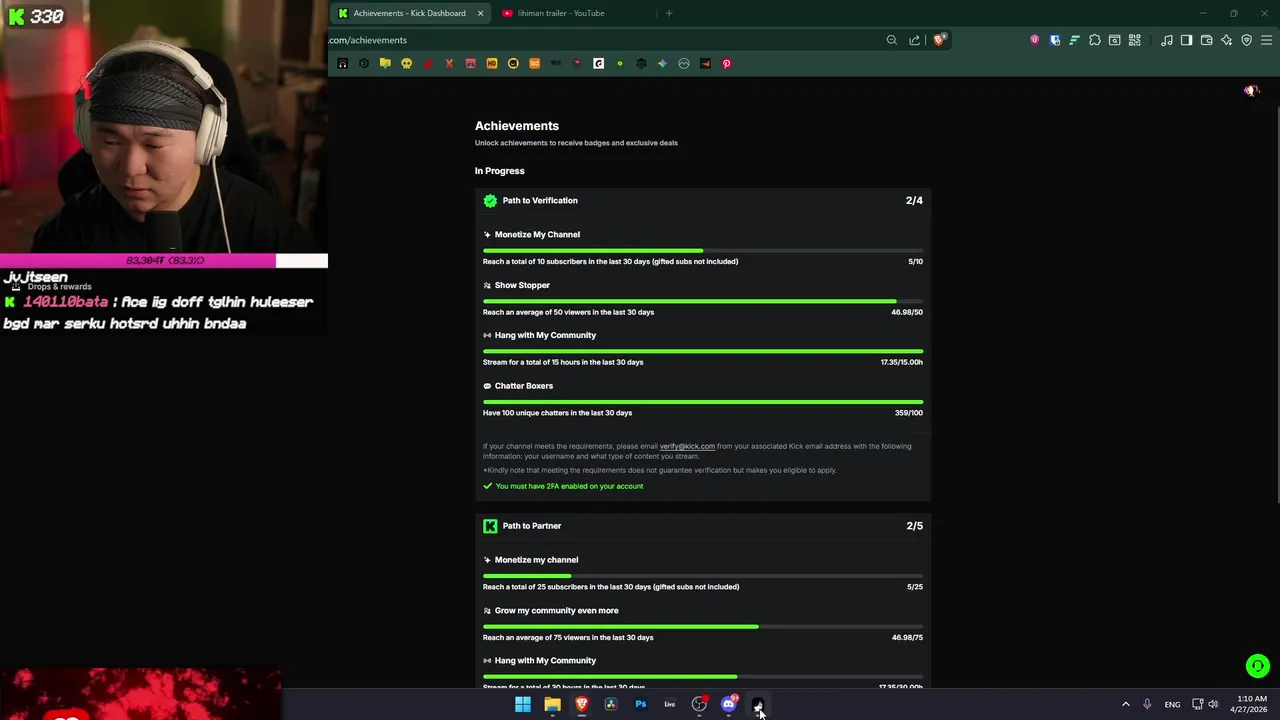Click the Hang with My Community 17.35/15.00h value
The height and width of the screenshot is (720, 1280).
point(901,362)
